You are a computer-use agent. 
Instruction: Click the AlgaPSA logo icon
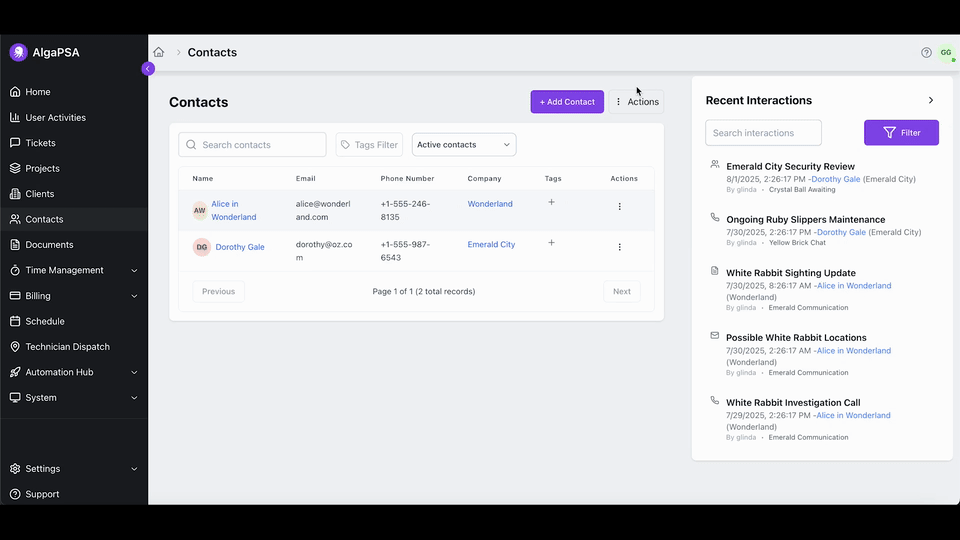pyautogui.click(x=18, y=52)
